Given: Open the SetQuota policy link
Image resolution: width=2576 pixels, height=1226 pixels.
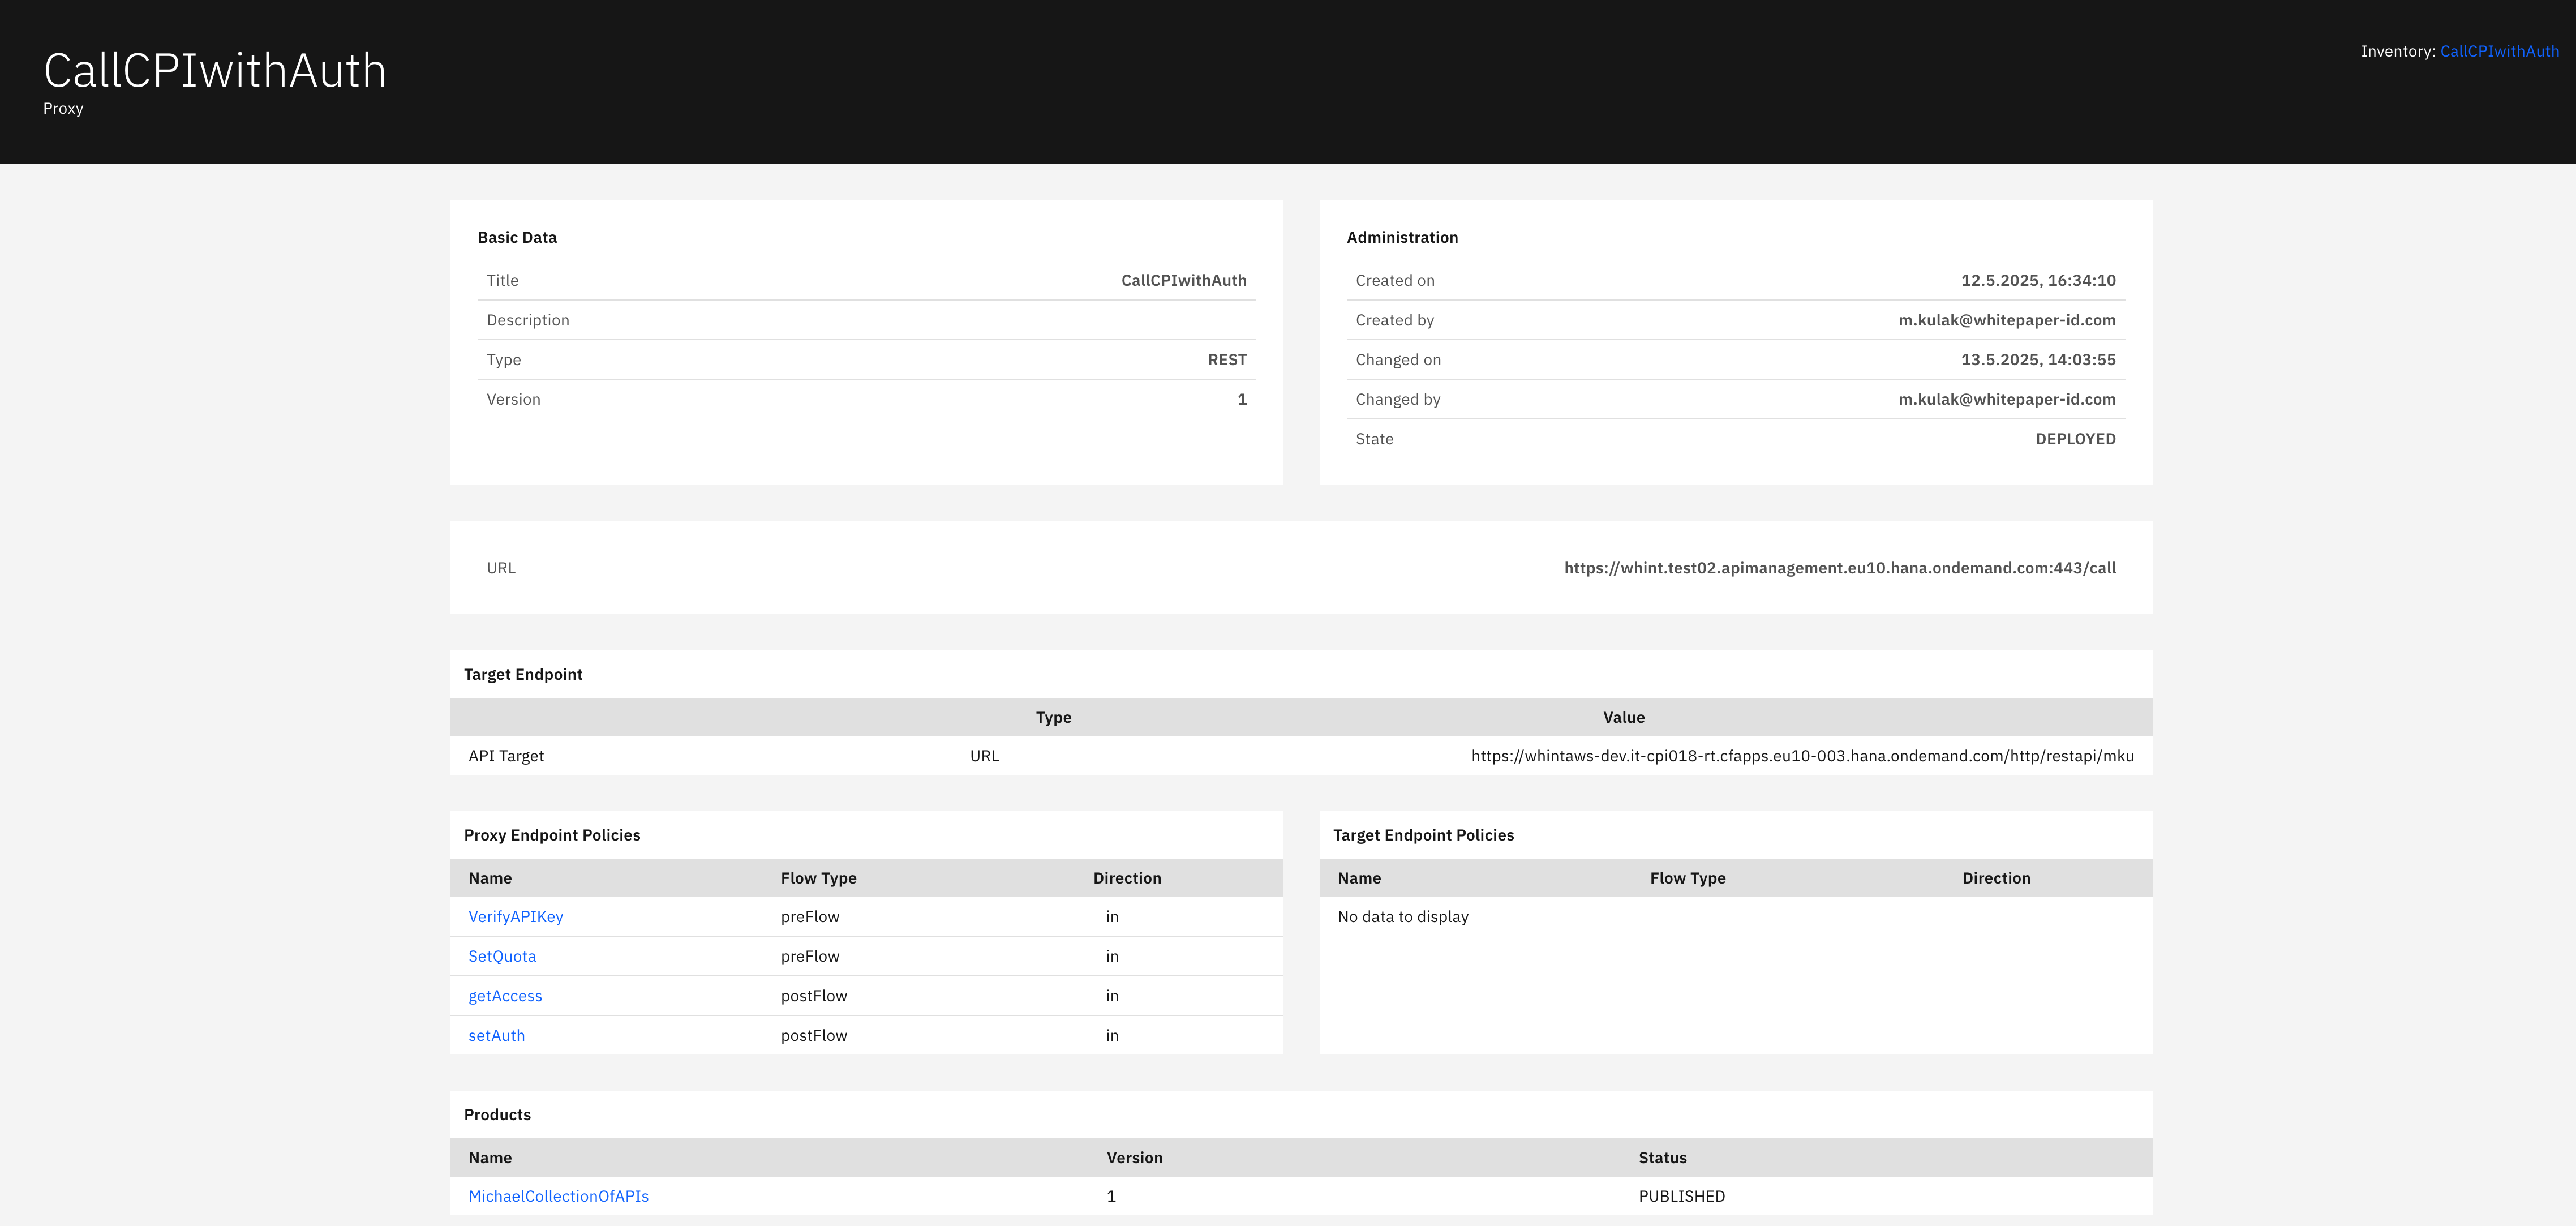Looking at the screenshot, I should coord(502,956).
